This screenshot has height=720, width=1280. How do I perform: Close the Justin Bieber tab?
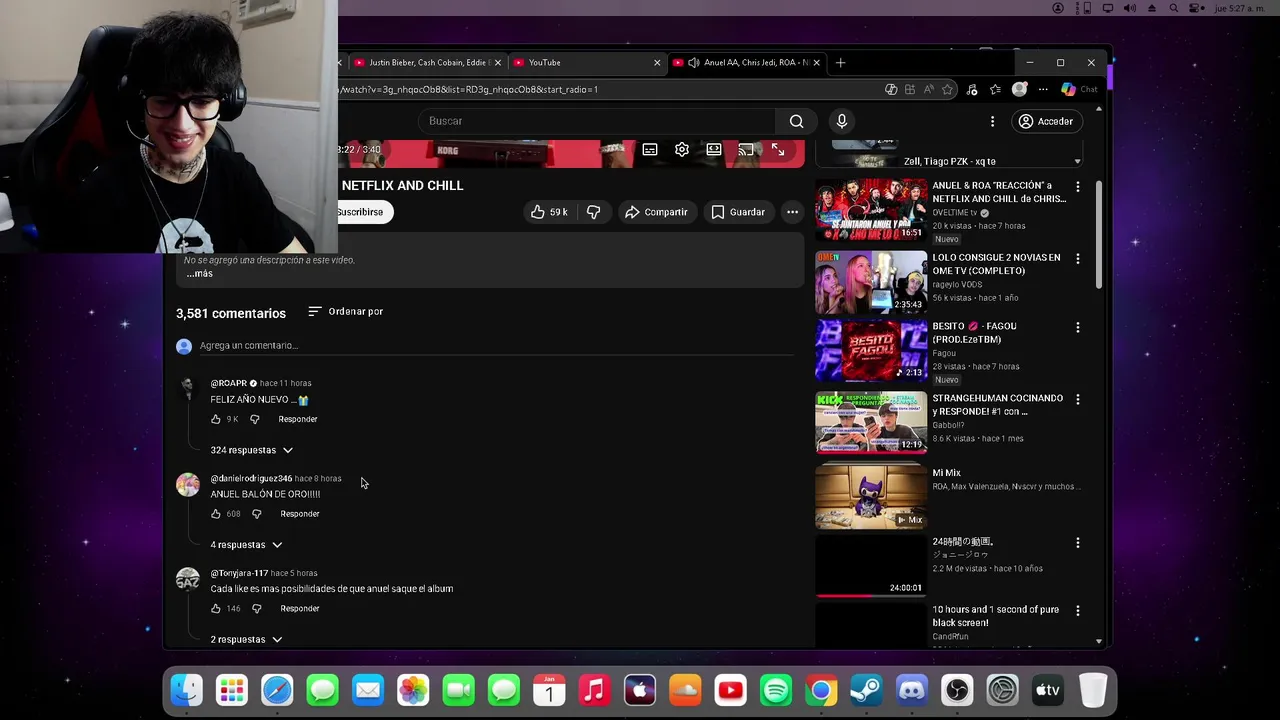click(x=497, y=62)
